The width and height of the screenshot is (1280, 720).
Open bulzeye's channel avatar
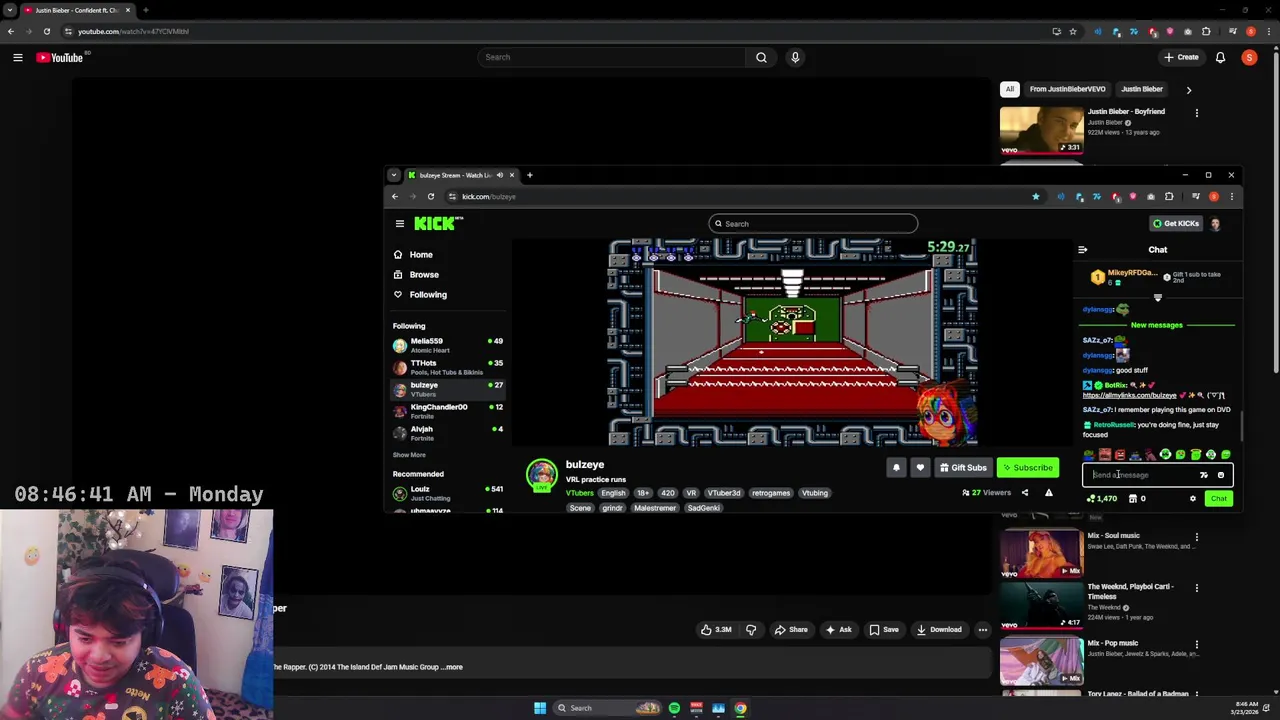(x=542, y=475)
